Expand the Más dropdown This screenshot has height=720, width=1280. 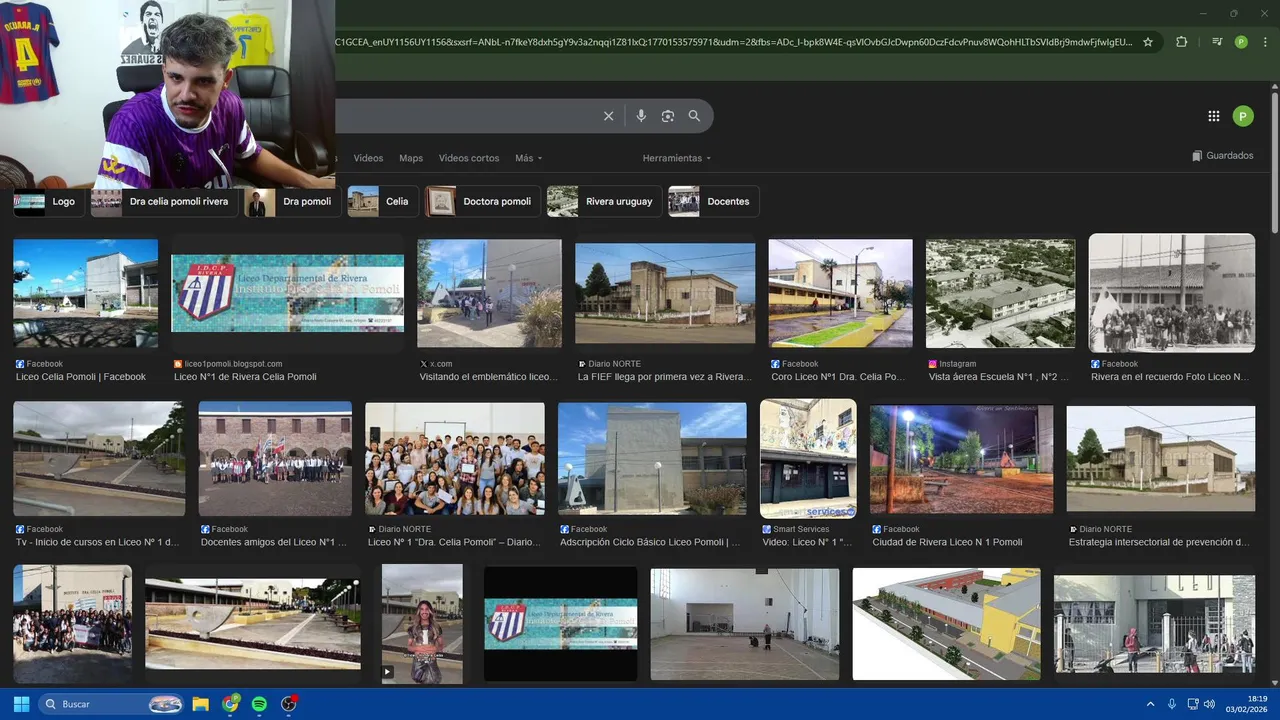529,158
